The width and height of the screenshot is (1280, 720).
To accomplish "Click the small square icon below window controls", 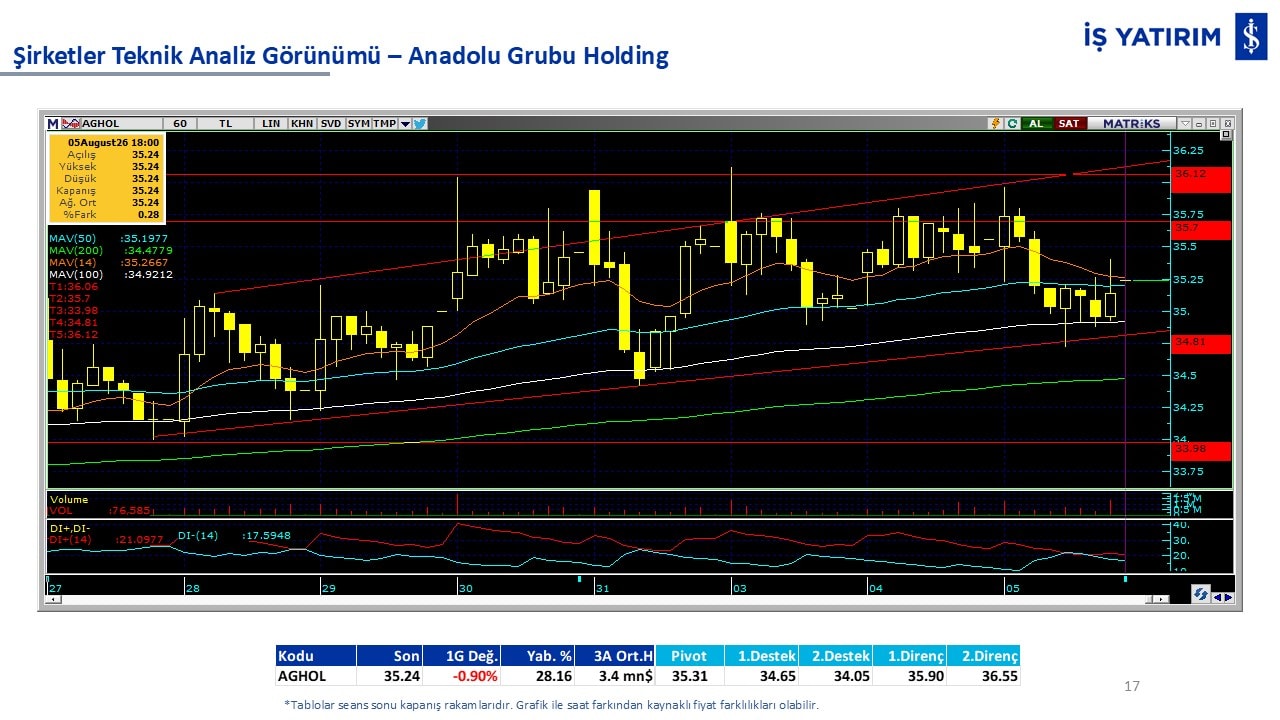I will click(x=1228, y=136).
